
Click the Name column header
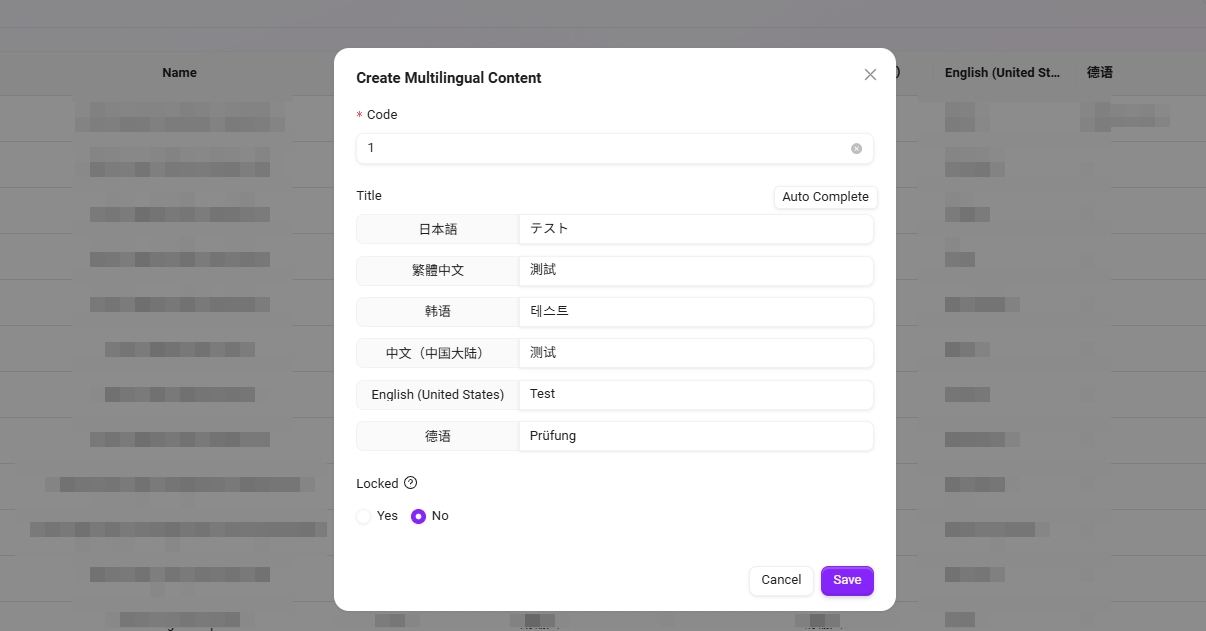(x=180, y=73)
